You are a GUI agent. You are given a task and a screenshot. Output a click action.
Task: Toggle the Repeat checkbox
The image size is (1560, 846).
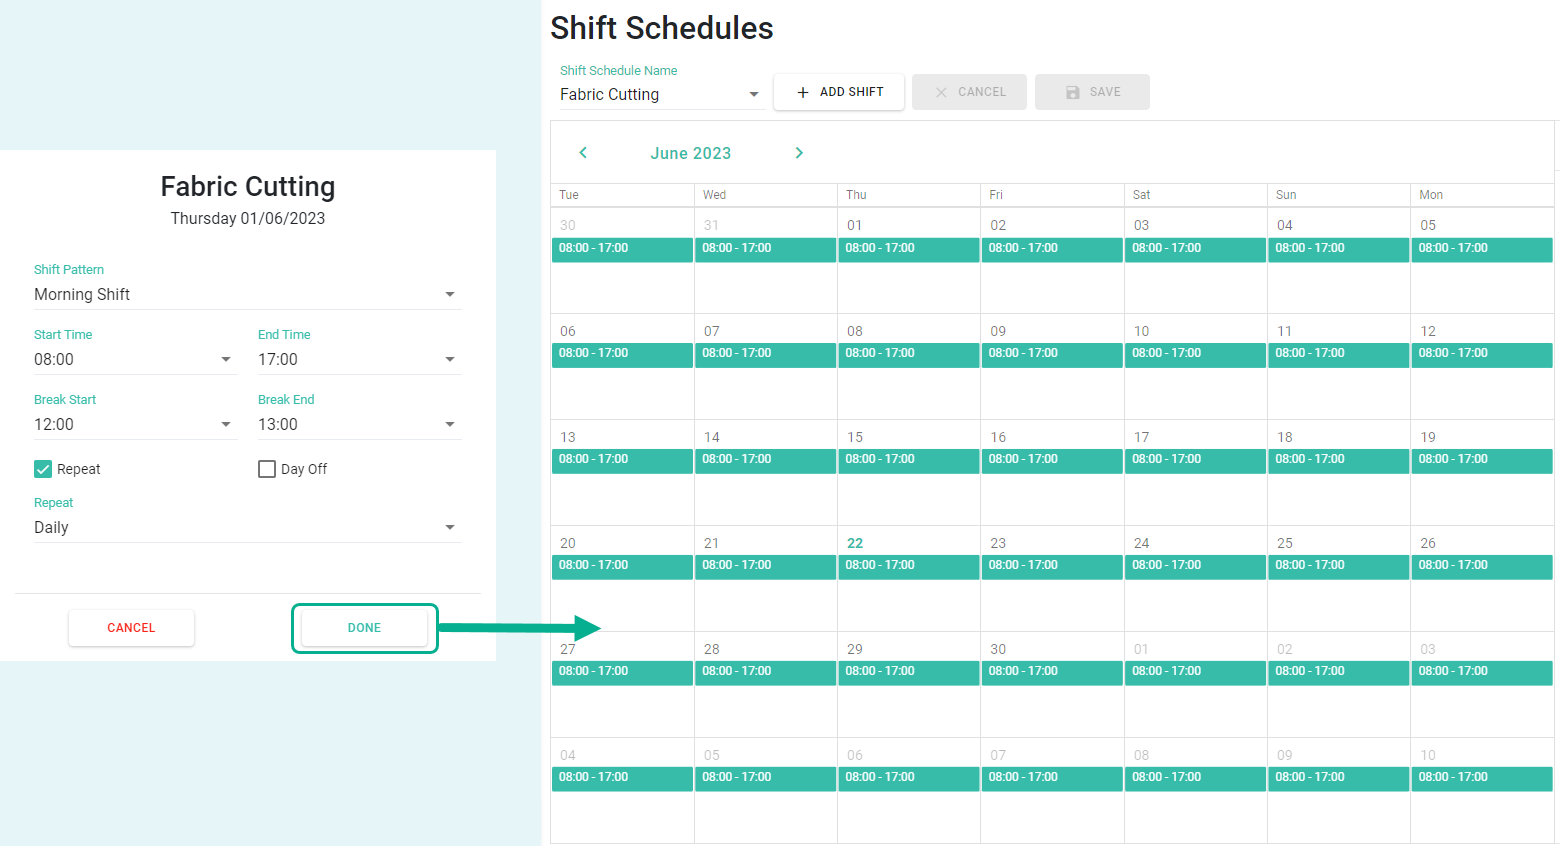[x=43, y=469]
